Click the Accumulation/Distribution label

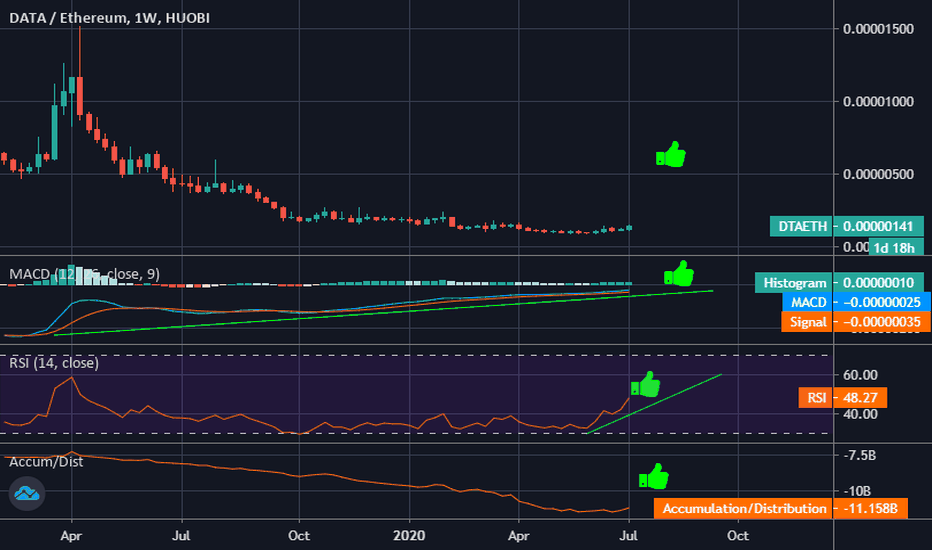pos(744,508)
